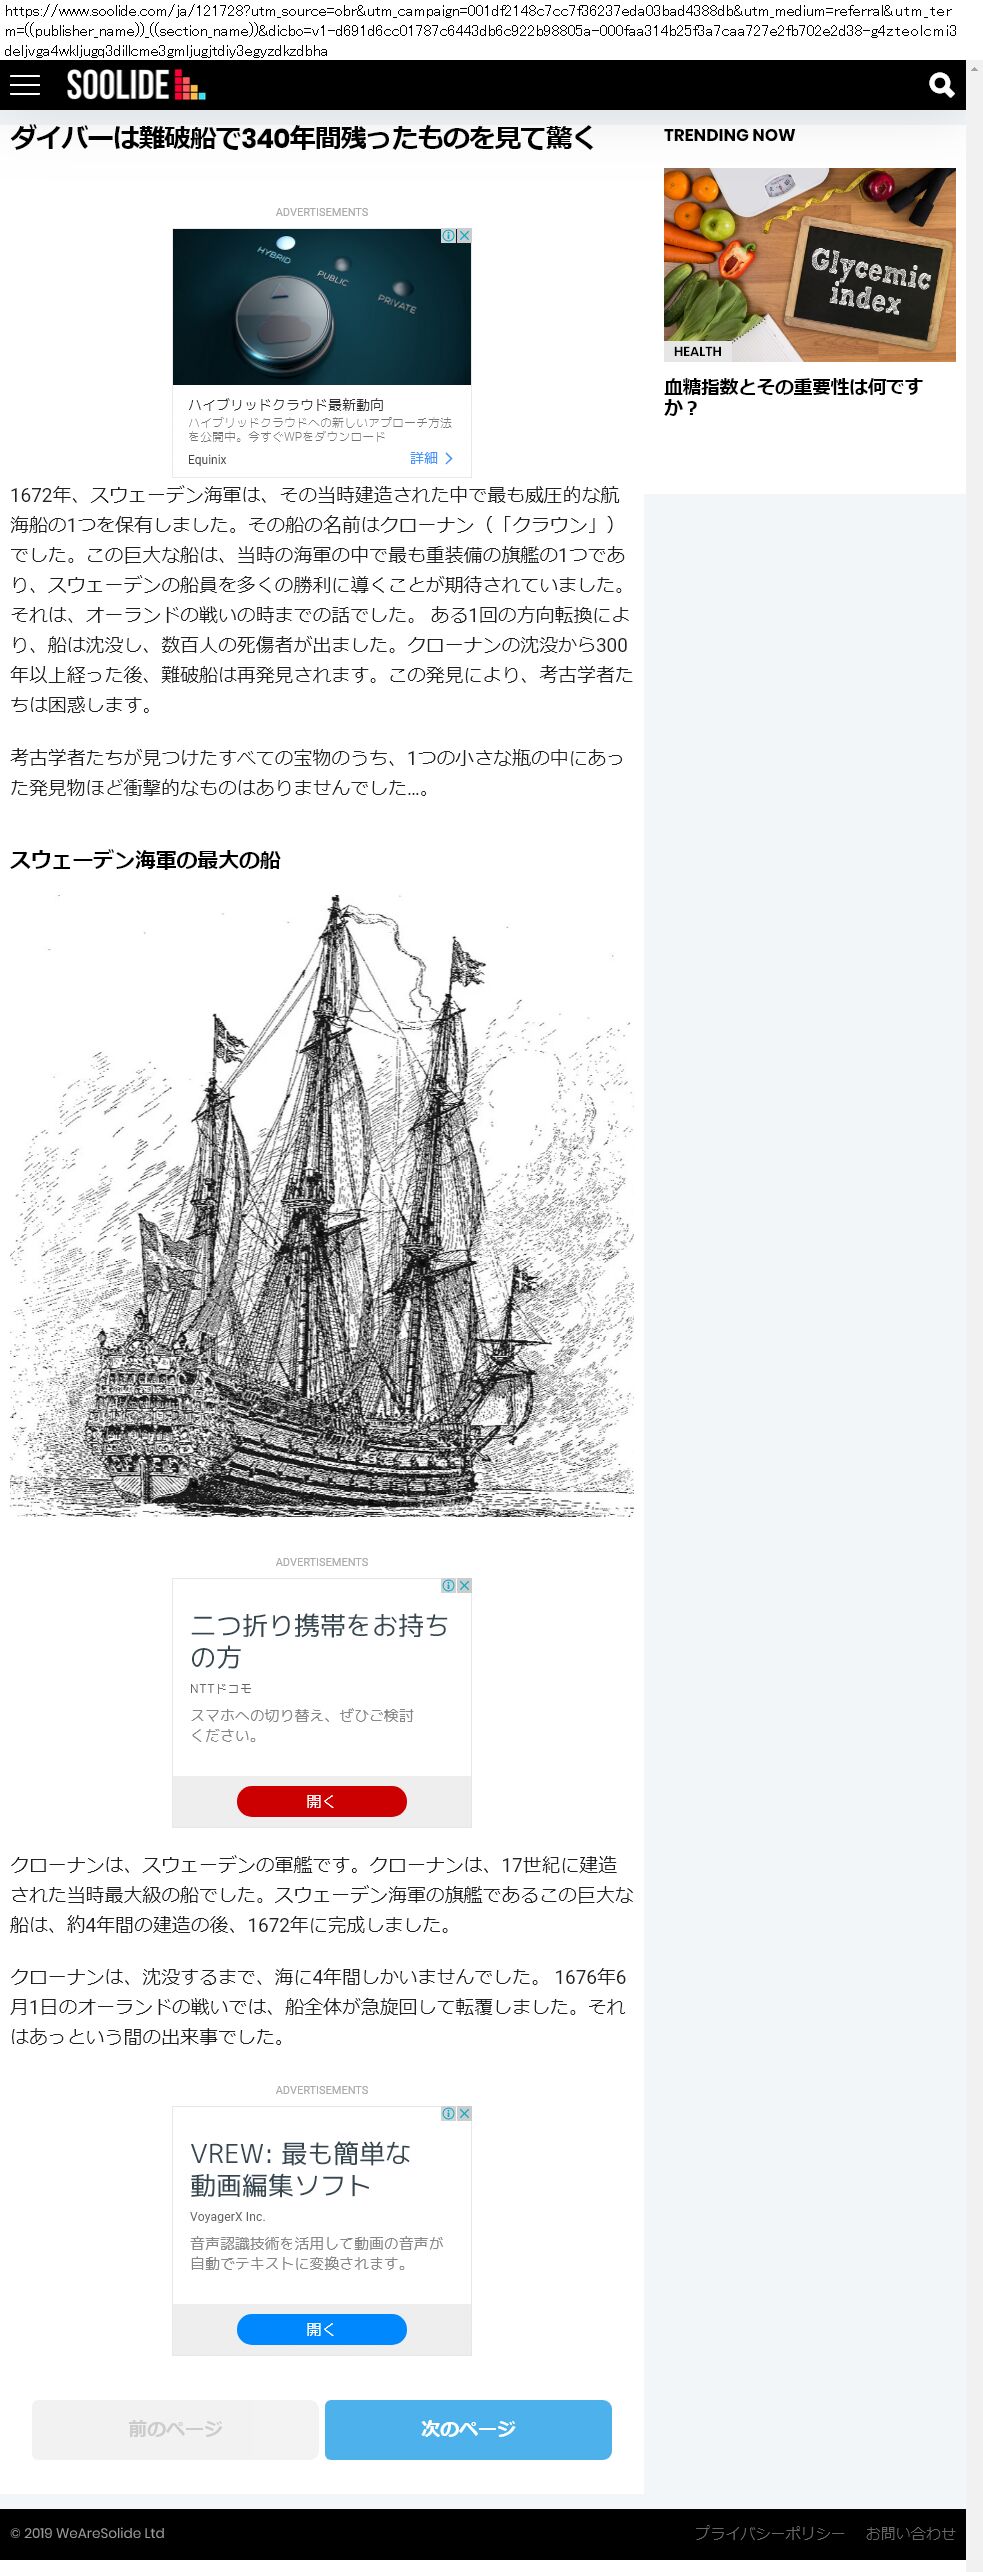Click AdChoices info icon on Equinix ad
Viewport: 983px width, 2572px height.
coord(449,236)
